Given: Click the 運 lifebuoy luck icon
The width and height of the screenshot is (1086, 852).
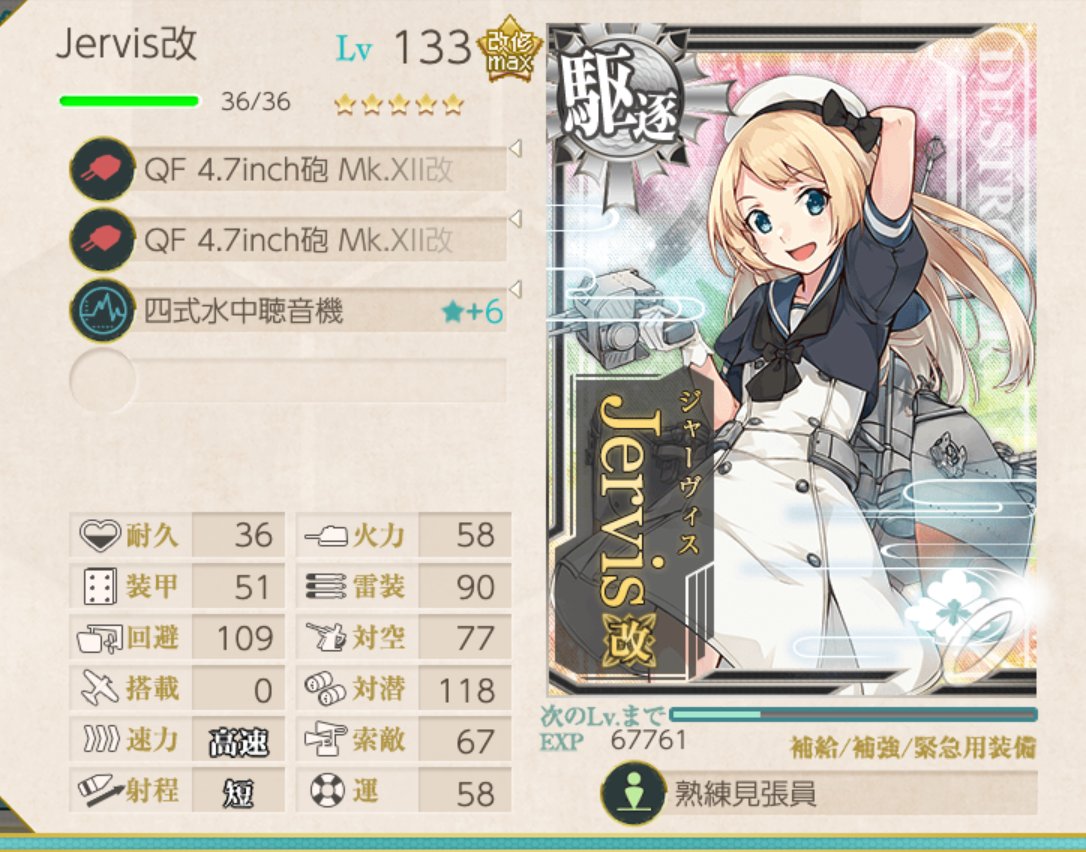Looking at the screenshot, I should 327,790.
